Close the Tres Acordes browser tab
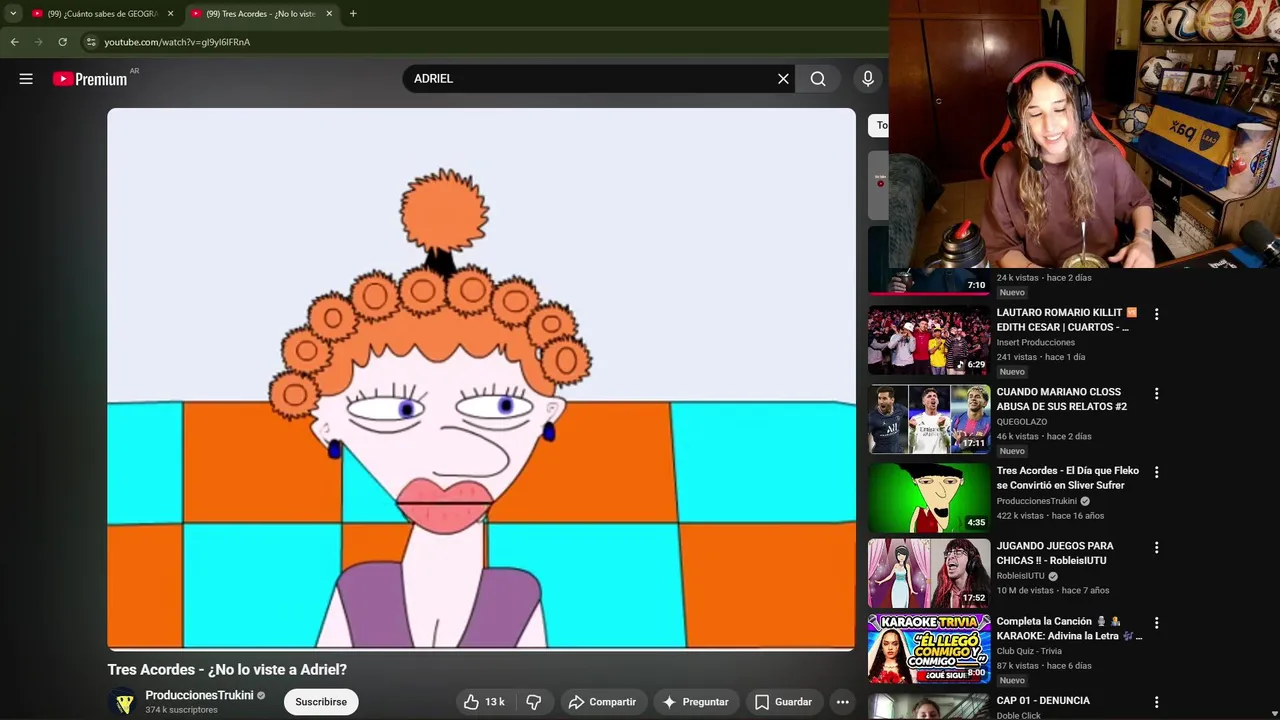 (329, 14)
